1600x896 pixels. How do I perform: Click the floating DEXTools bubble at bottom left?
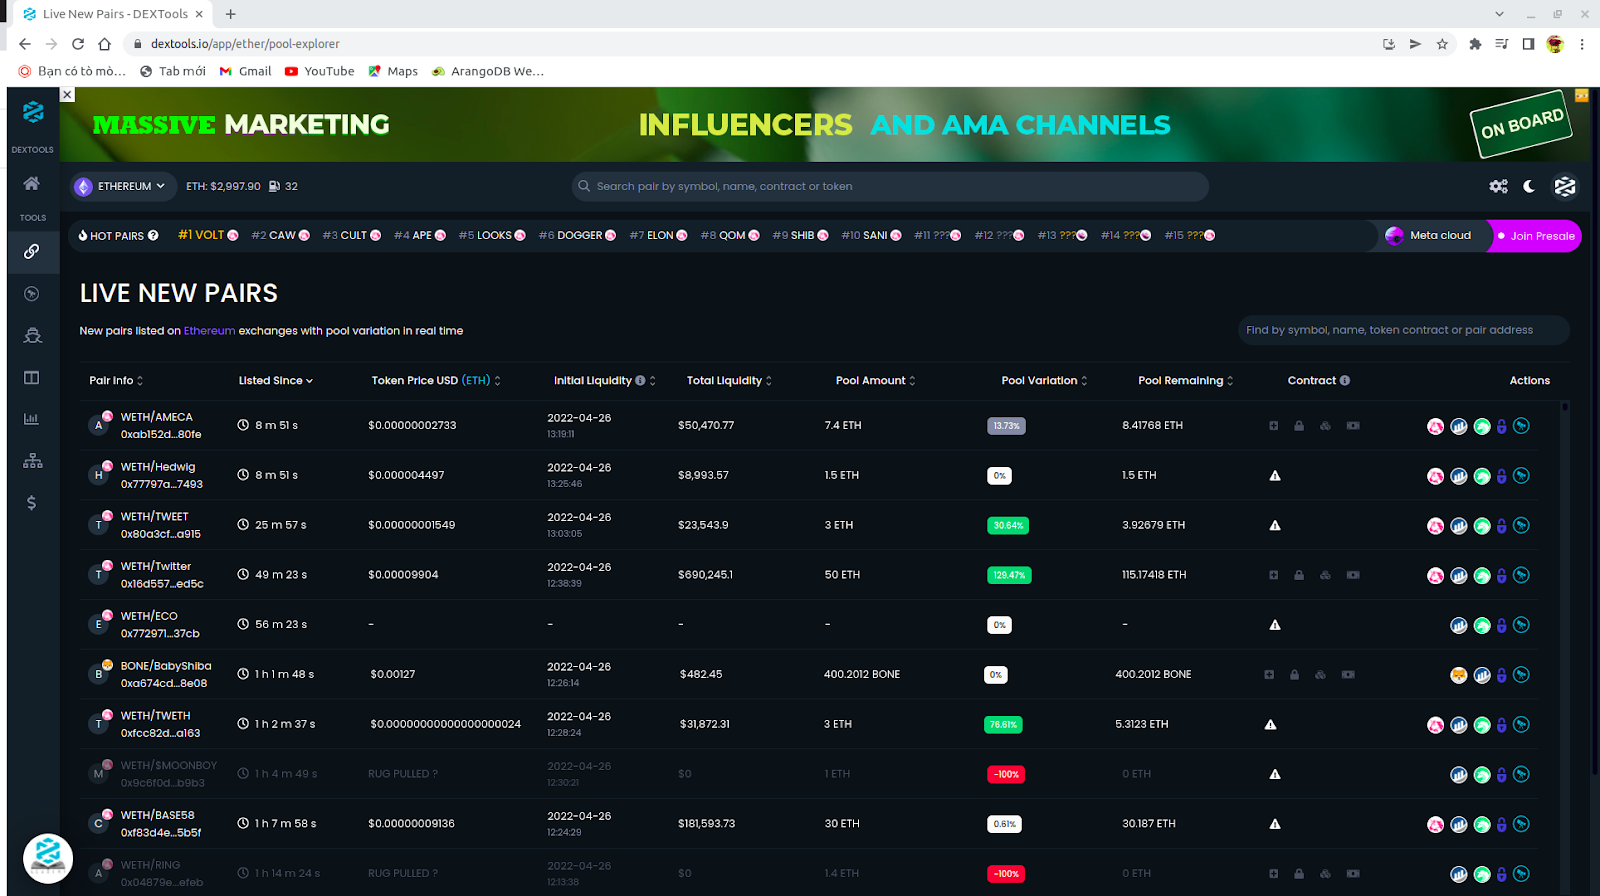click(x=48, y=858)
